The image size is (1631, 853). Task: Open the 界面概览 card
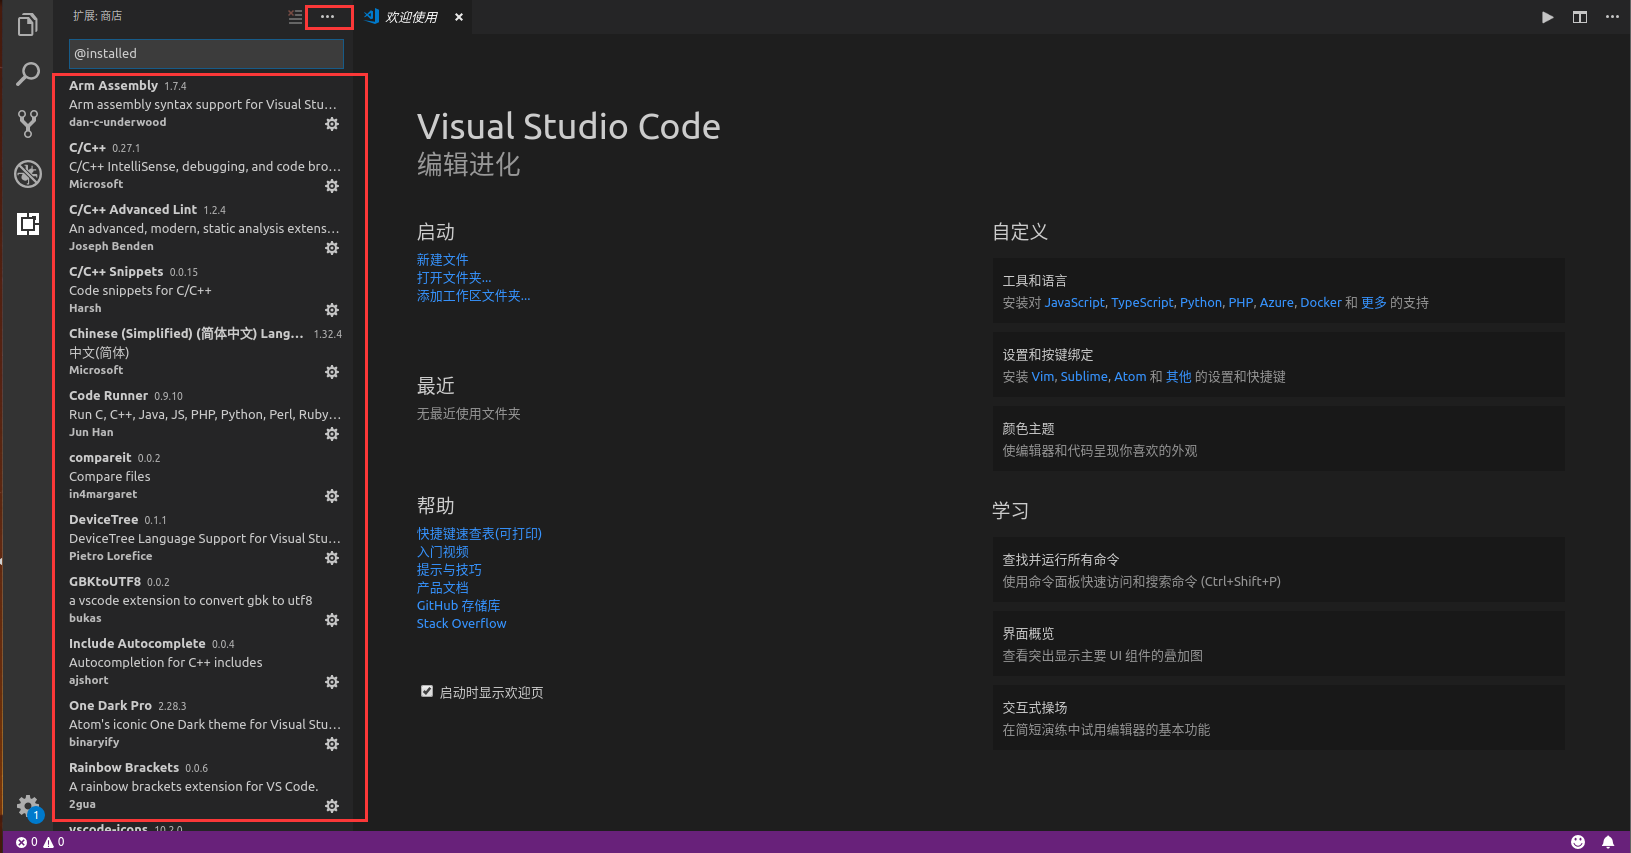pyautogui.click(x=1278, y=644)
